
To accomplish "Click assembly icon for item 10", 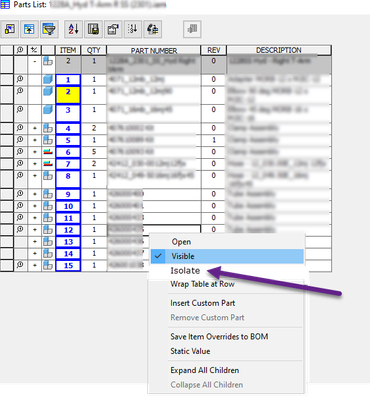I will (x=48, y=206).
